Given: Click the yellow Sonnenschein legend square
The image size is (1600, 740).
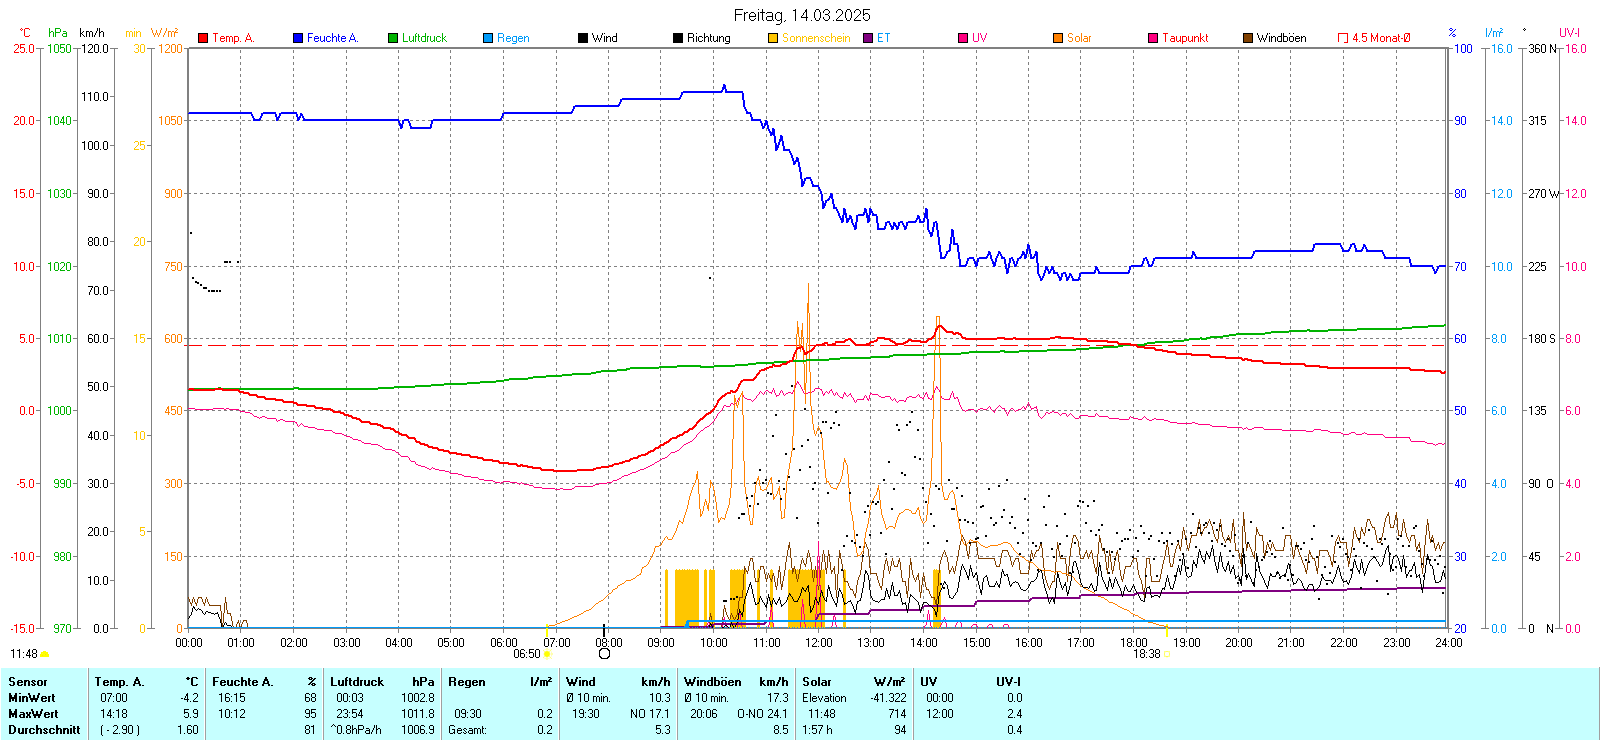Looking at the screenshot, I should pos(773,38).
